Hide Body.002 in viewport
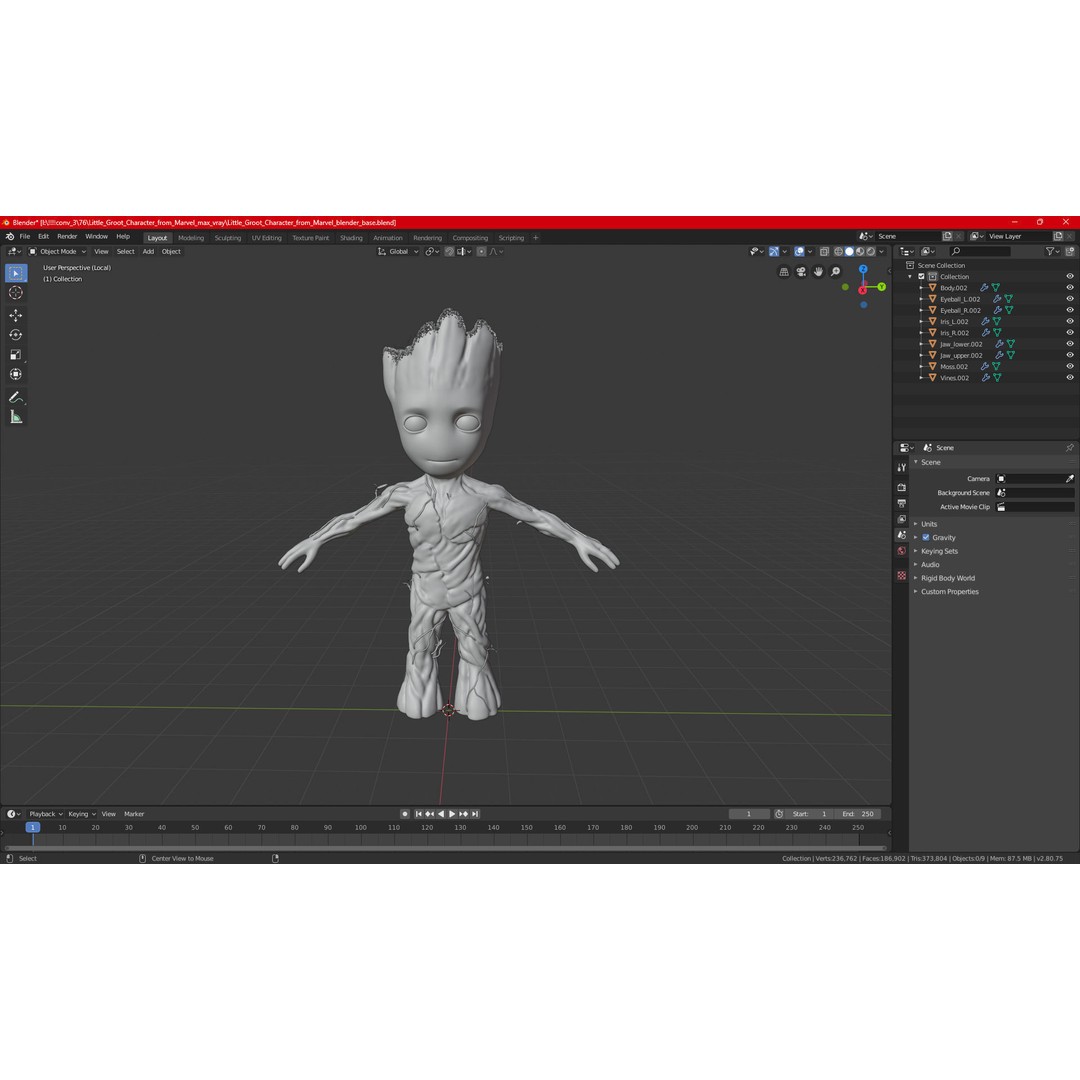The image size is (1080, 1080). point(1070,288)
